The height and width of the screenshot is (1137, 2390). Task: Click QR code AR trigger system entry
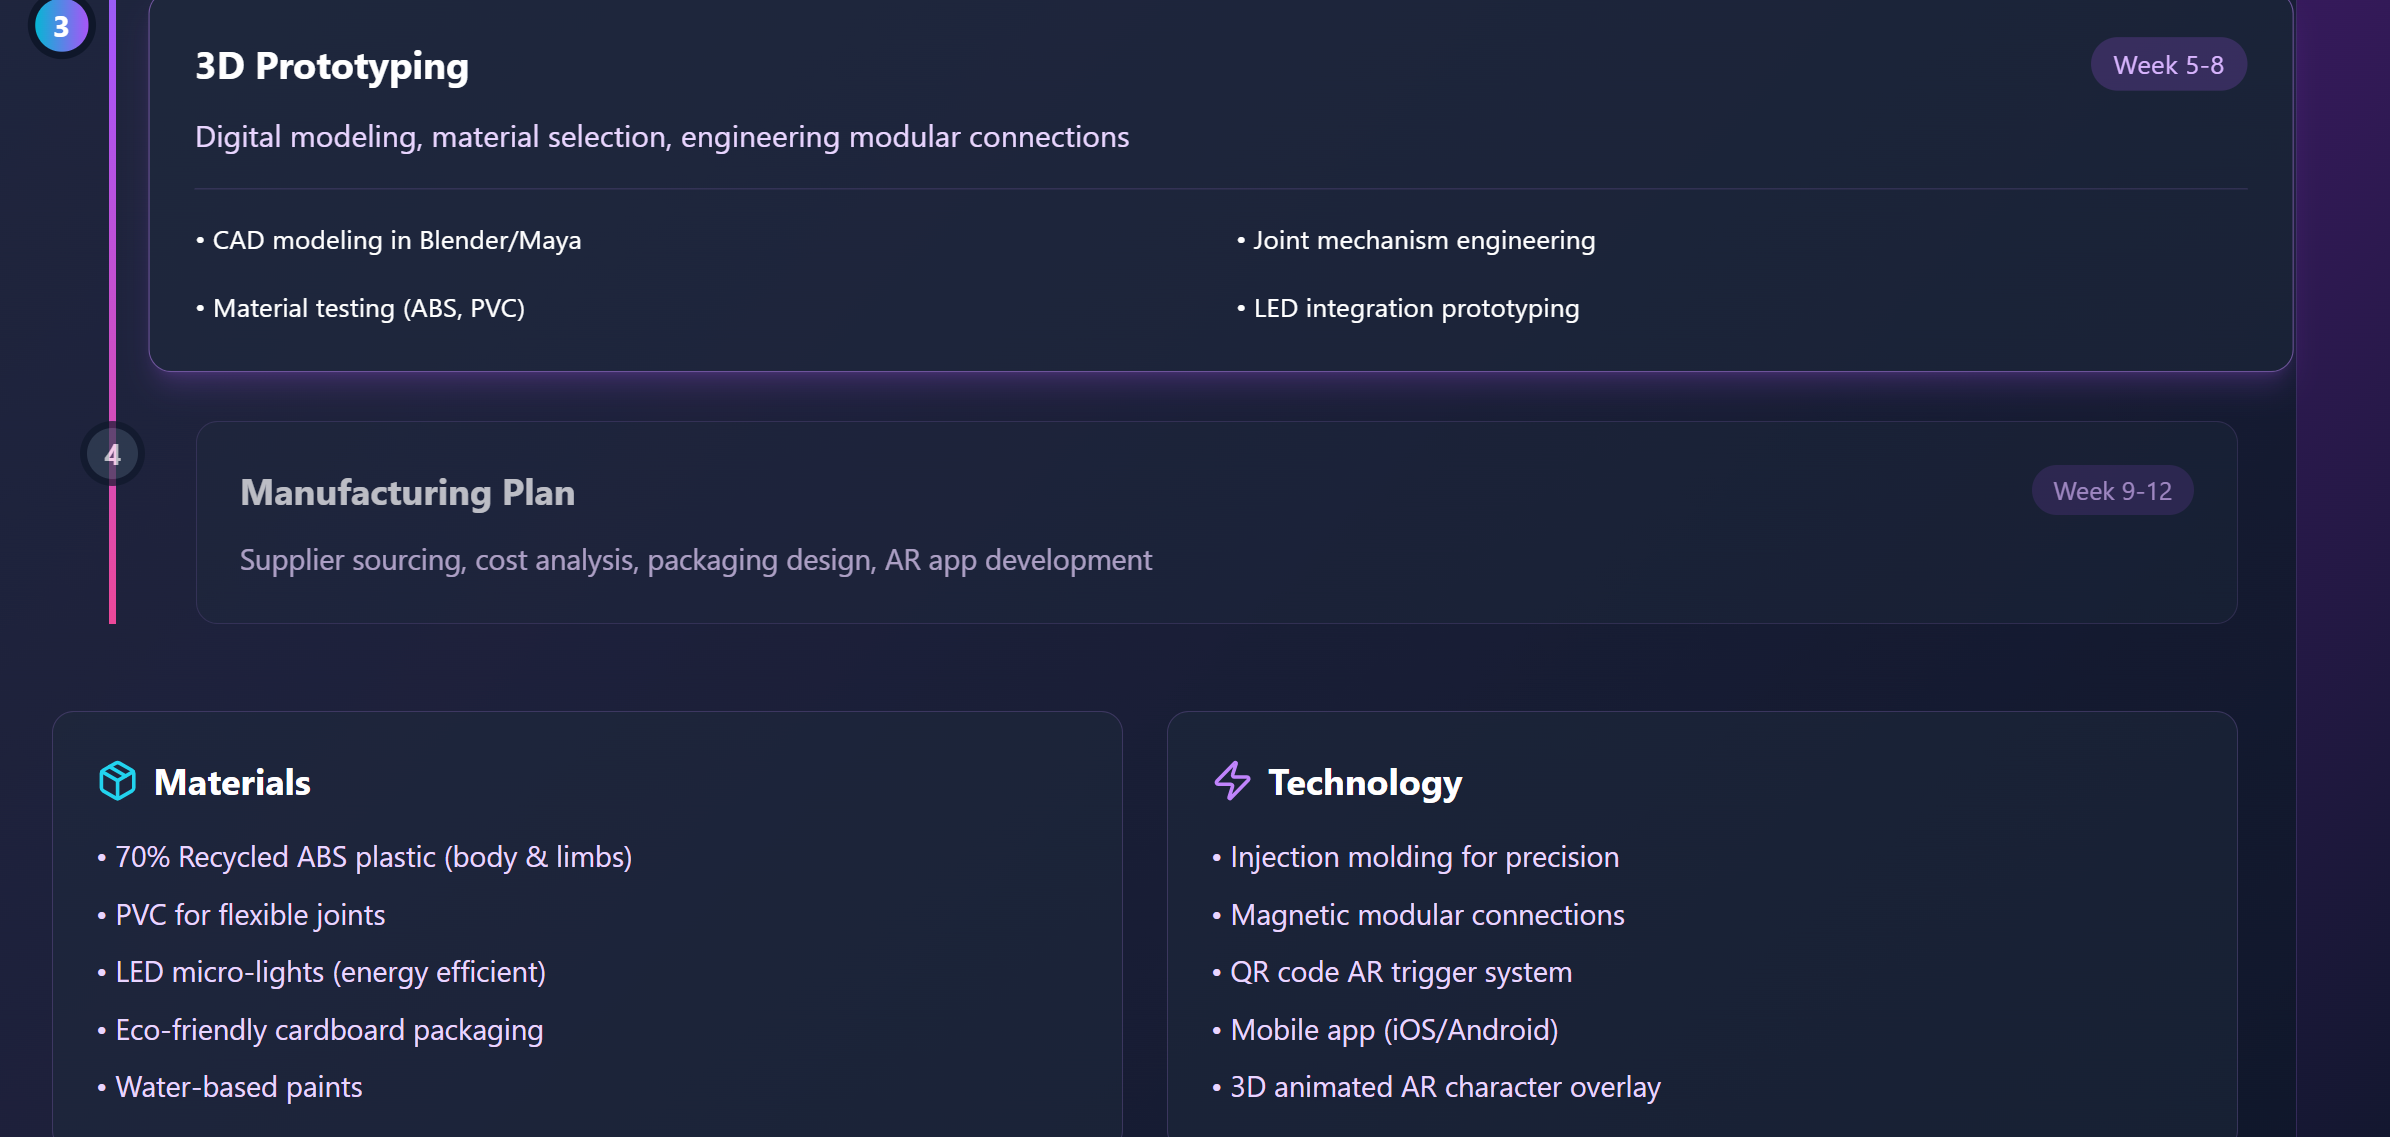(1400, 972)
